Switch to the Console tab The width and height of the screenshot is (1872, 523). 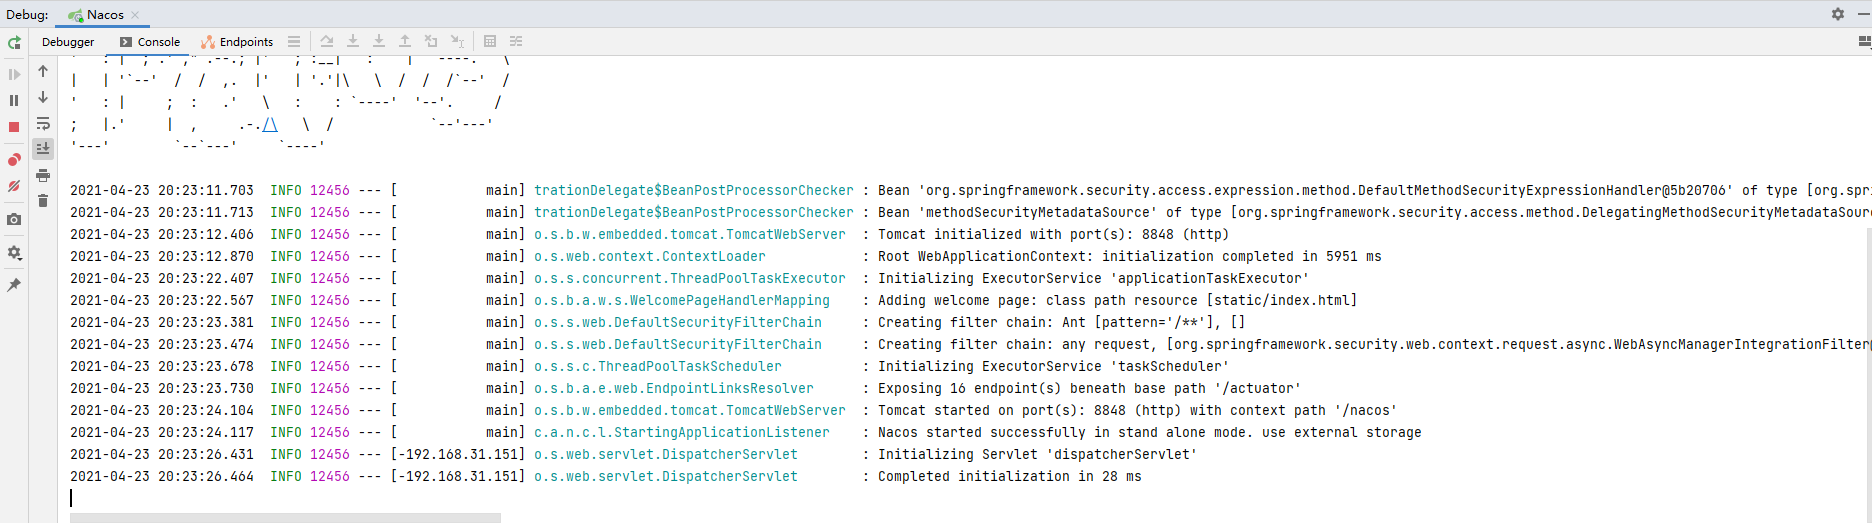point(150,42)
